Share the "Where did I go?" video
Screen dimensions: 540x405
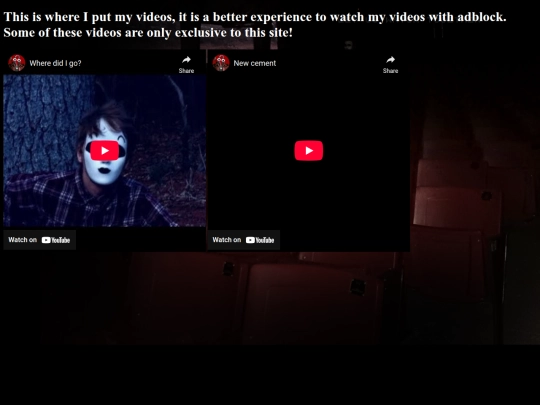point(186,64)
